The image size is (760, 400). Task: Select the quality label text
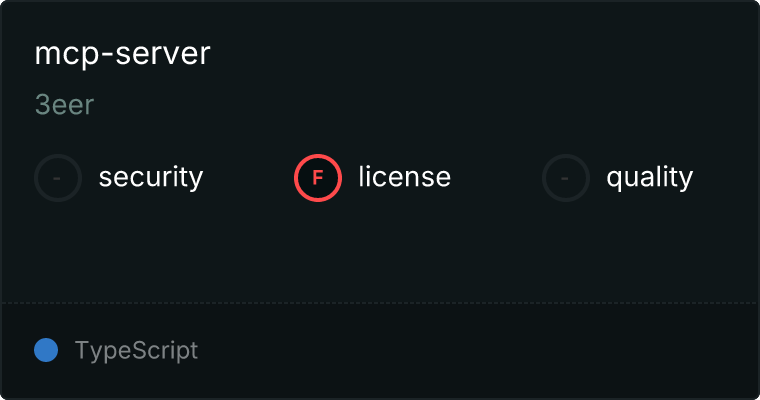(x=649, y=177)
